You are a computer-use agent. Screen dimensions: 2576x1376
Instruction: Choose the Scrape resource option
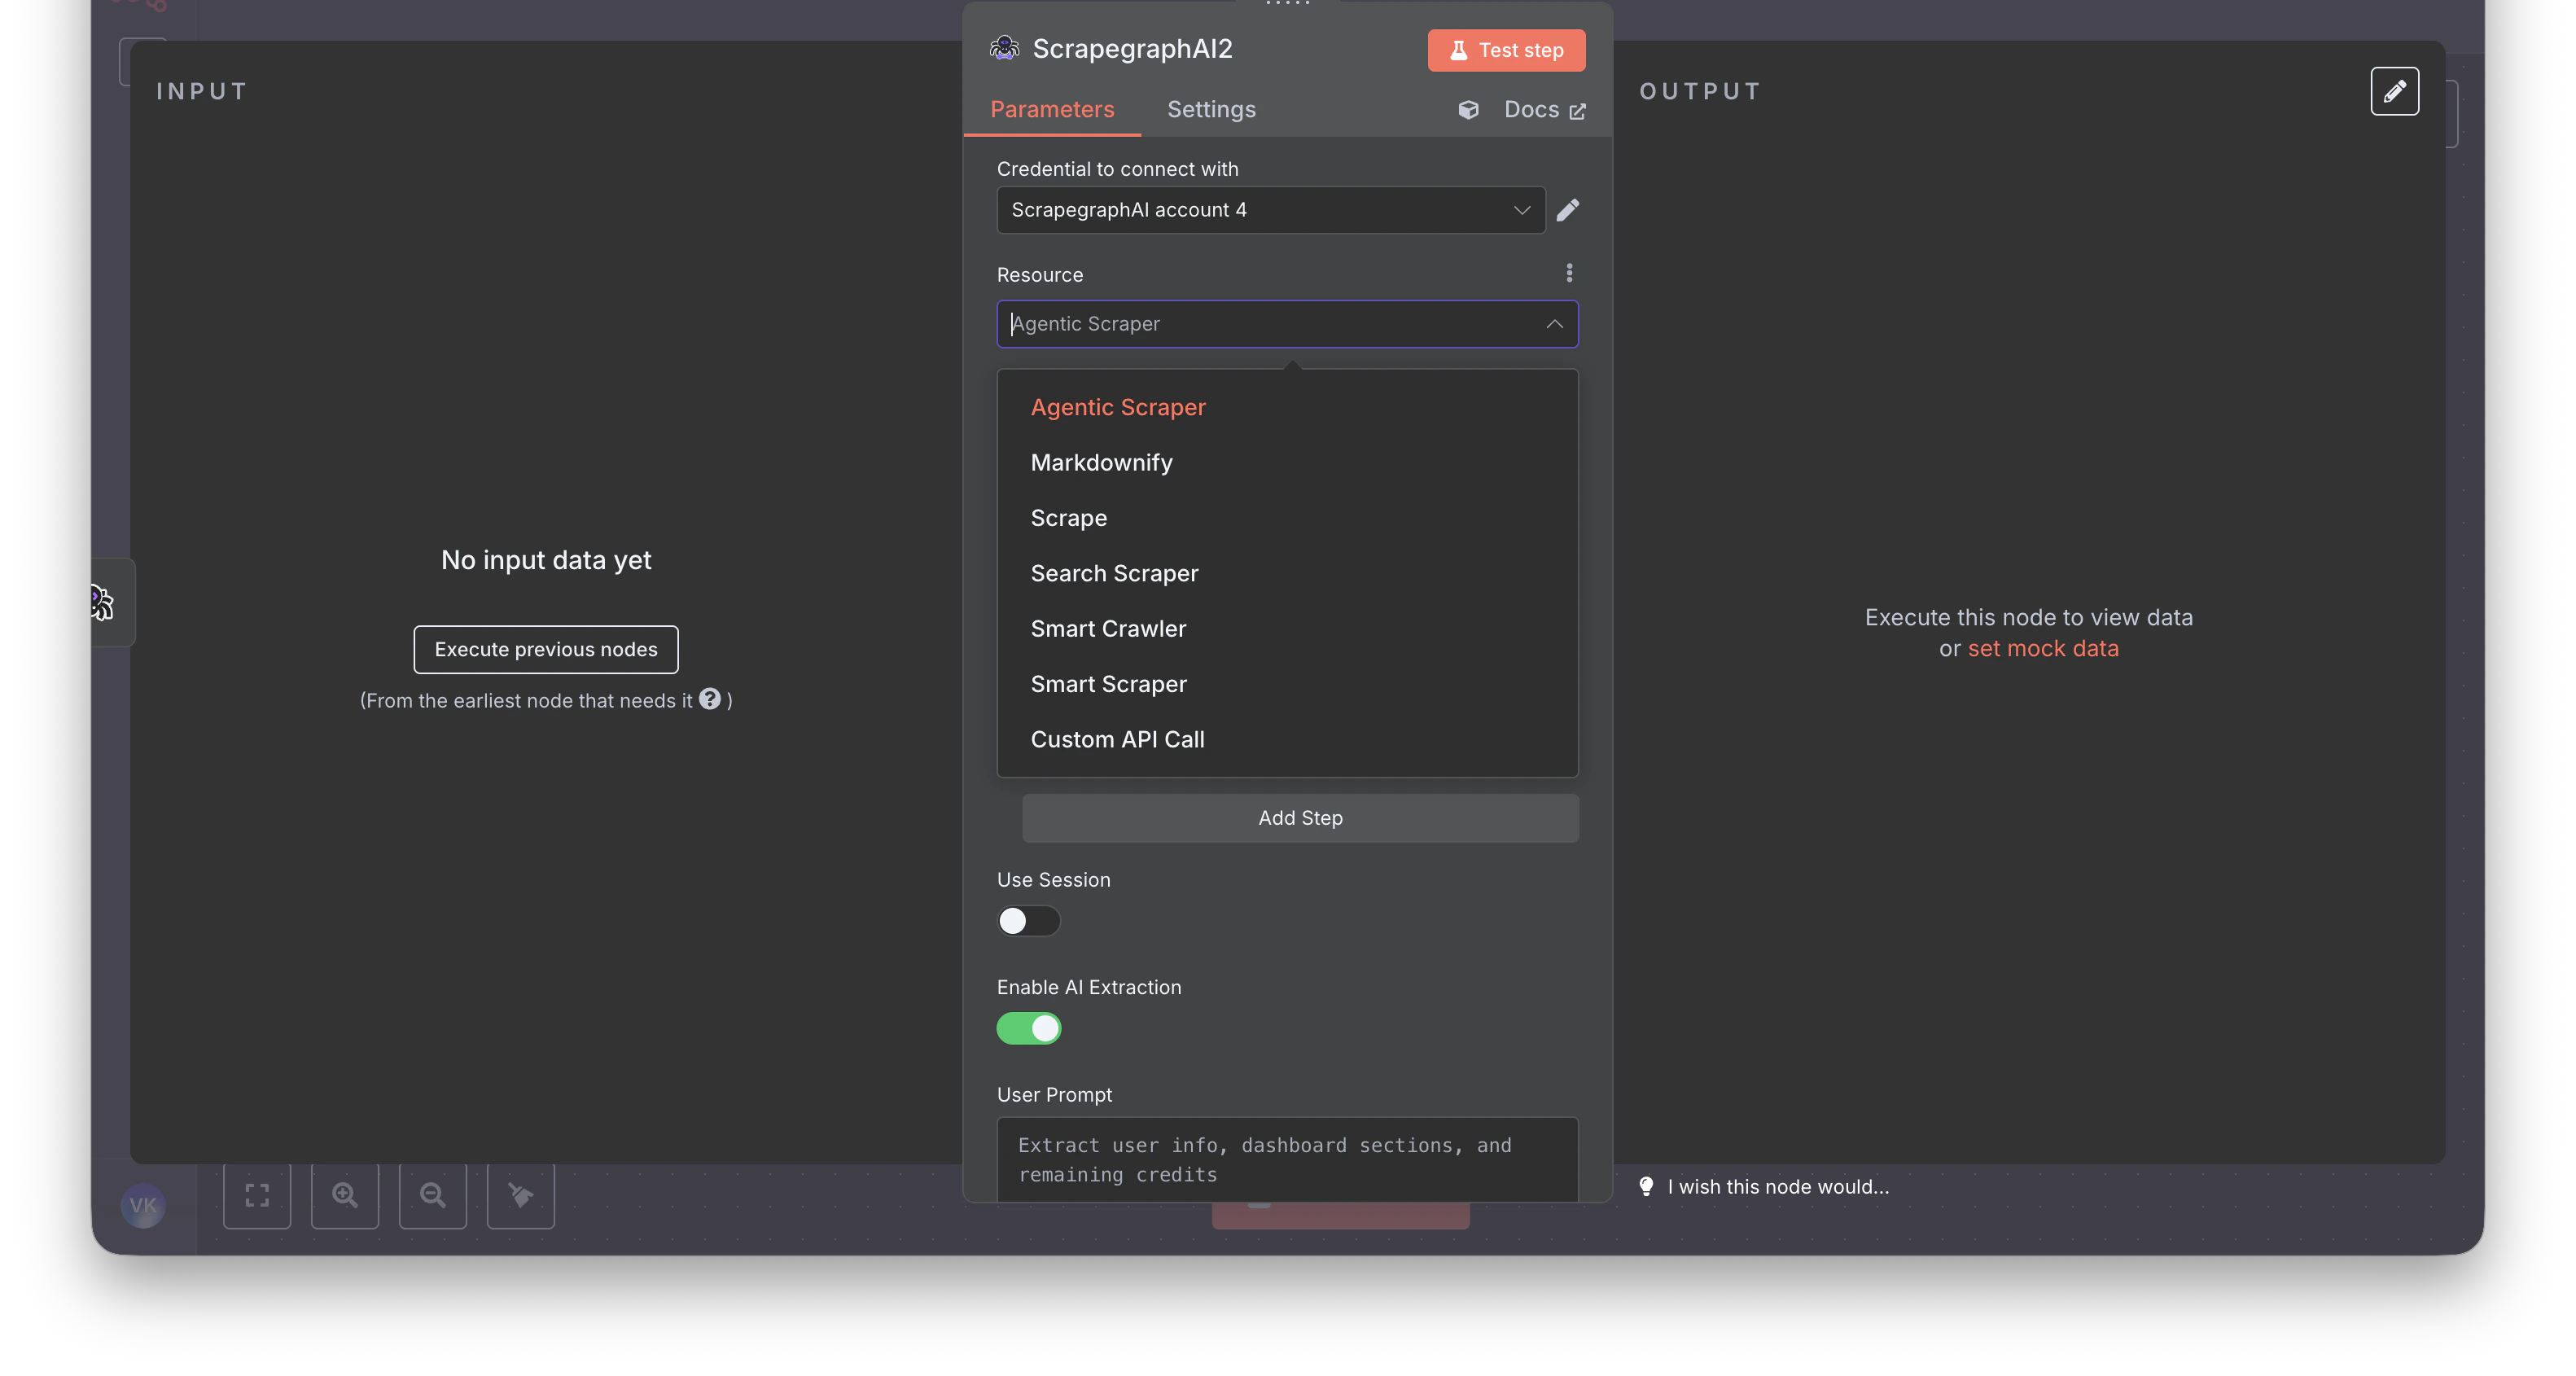coord(1287,517)
